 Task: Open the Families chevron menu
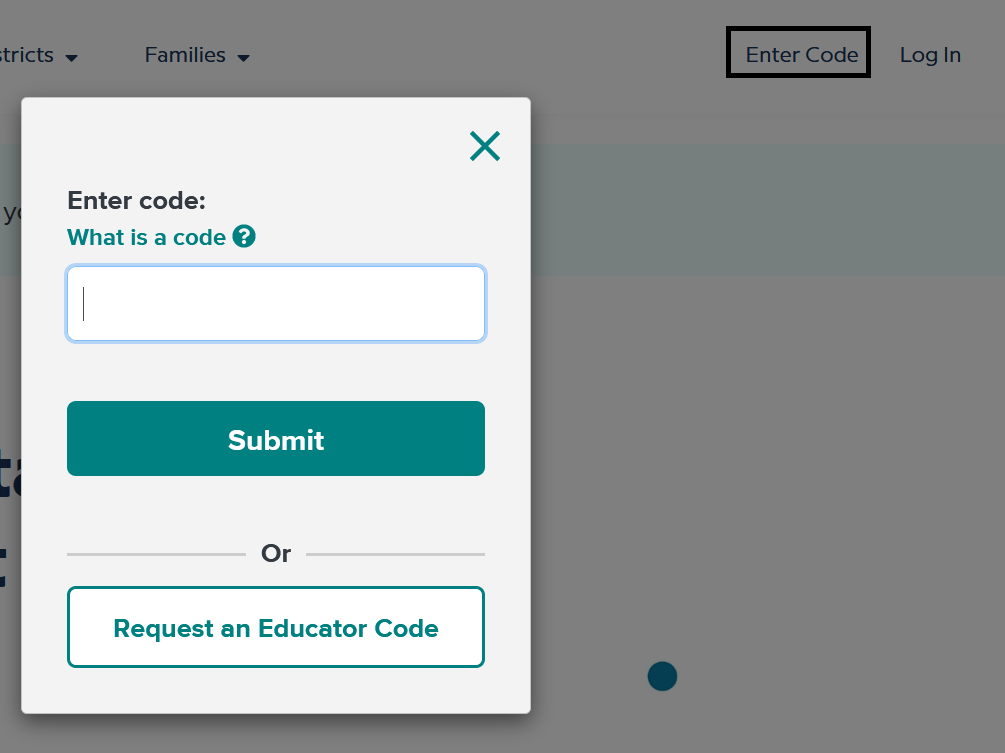[x=244, y=57]
